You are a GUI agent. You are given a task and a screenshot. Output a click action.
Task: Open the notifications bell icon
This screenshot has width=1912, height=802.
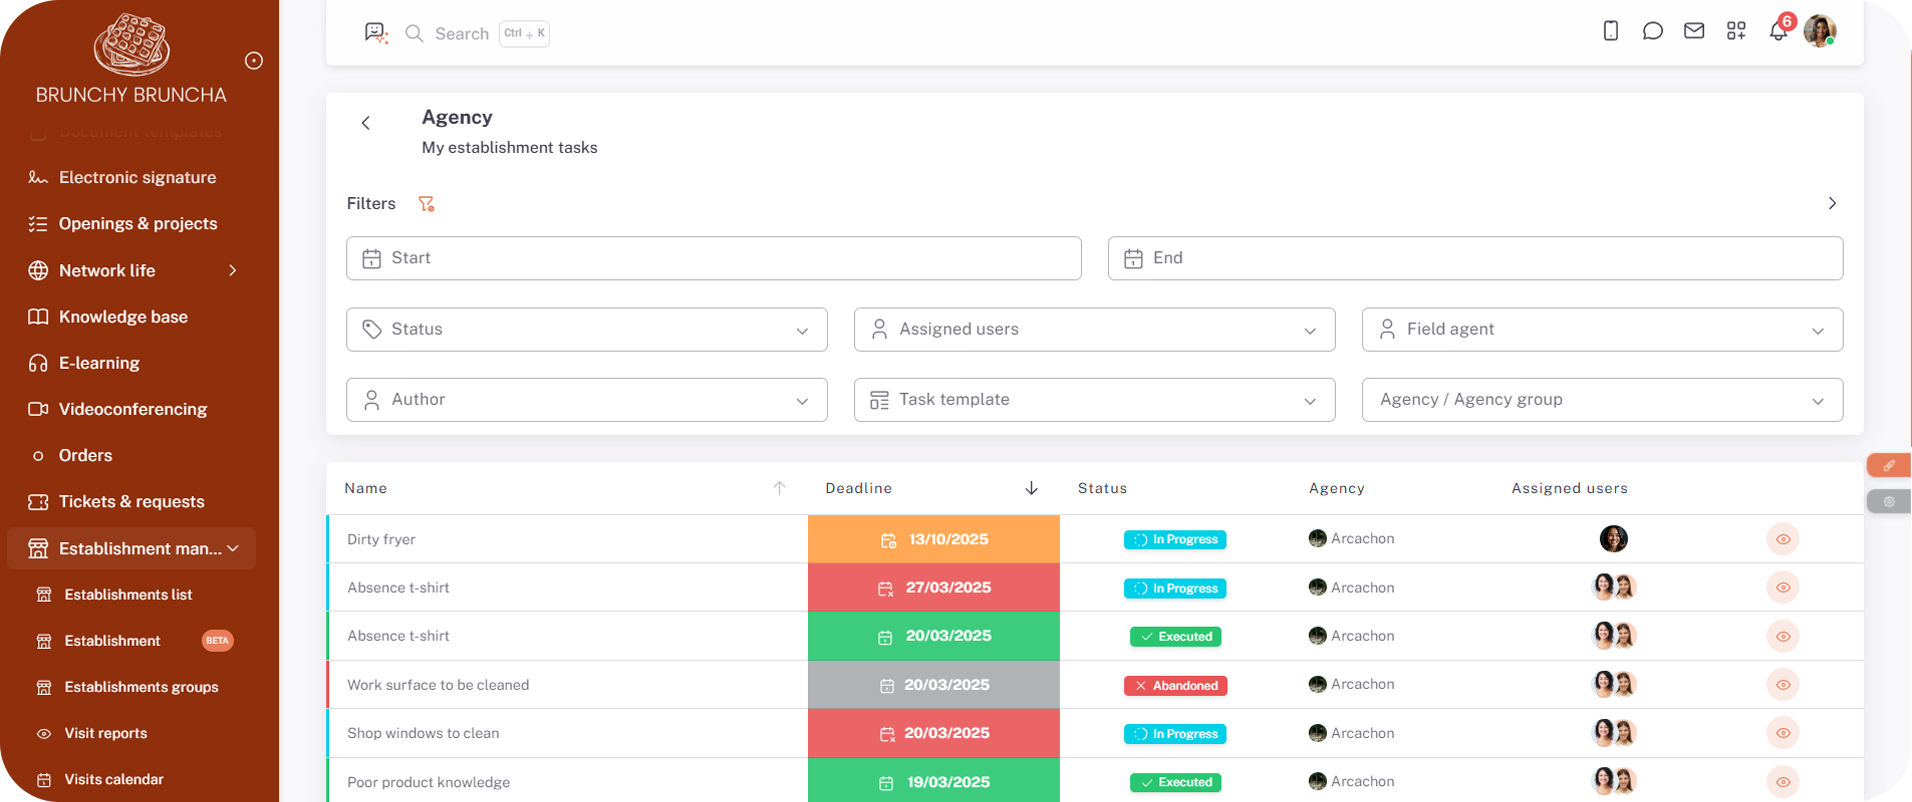(1778, 31)
